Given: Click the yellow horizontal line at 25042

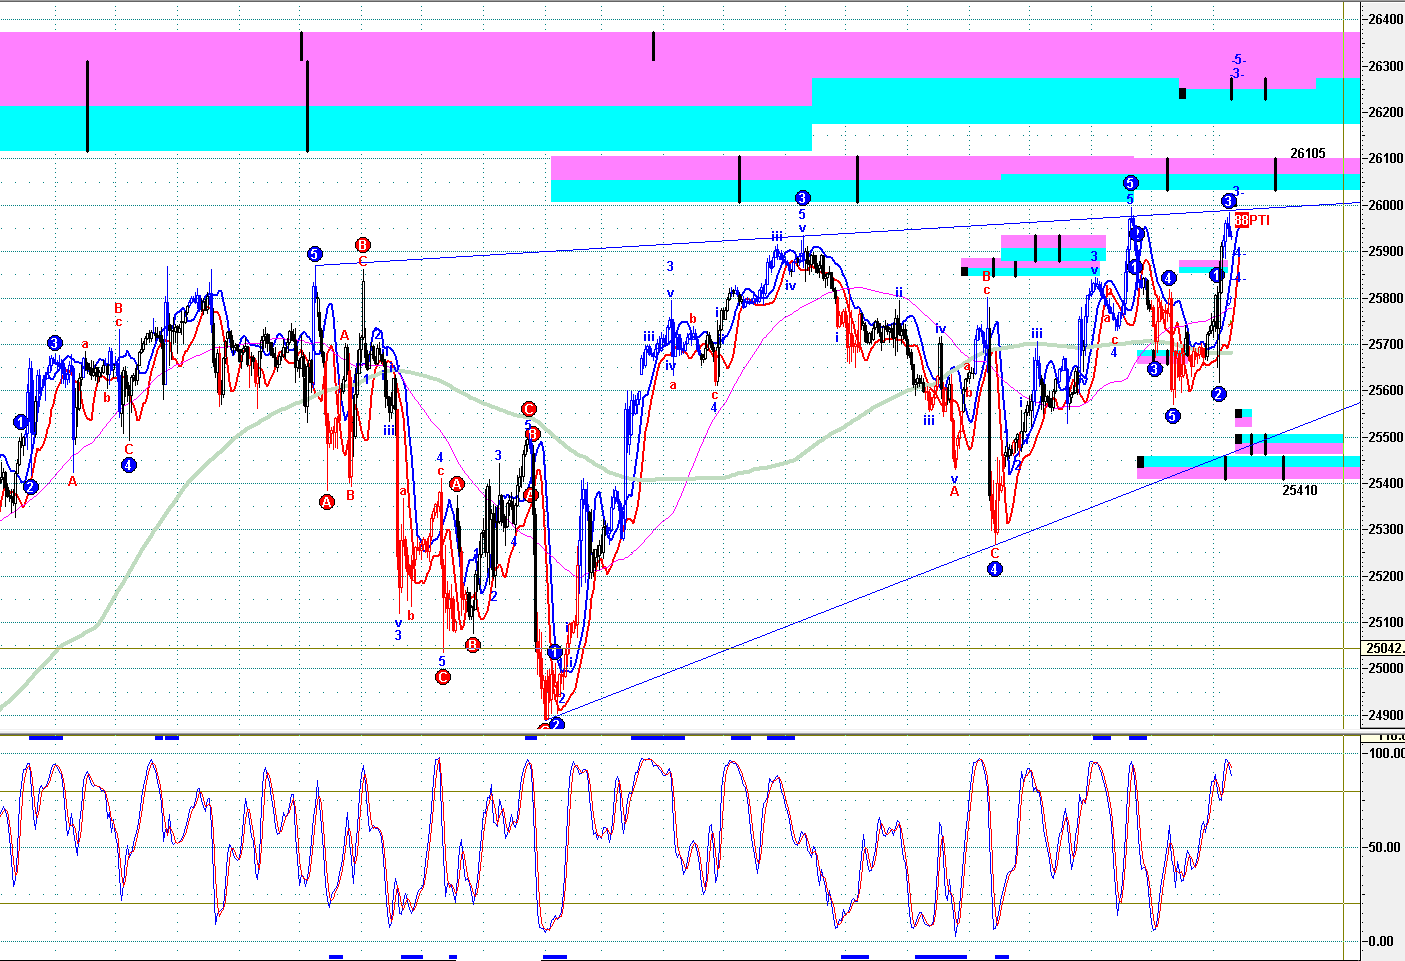Looking at the screenshot, I should pyautogui.click(x=680, y=648).
